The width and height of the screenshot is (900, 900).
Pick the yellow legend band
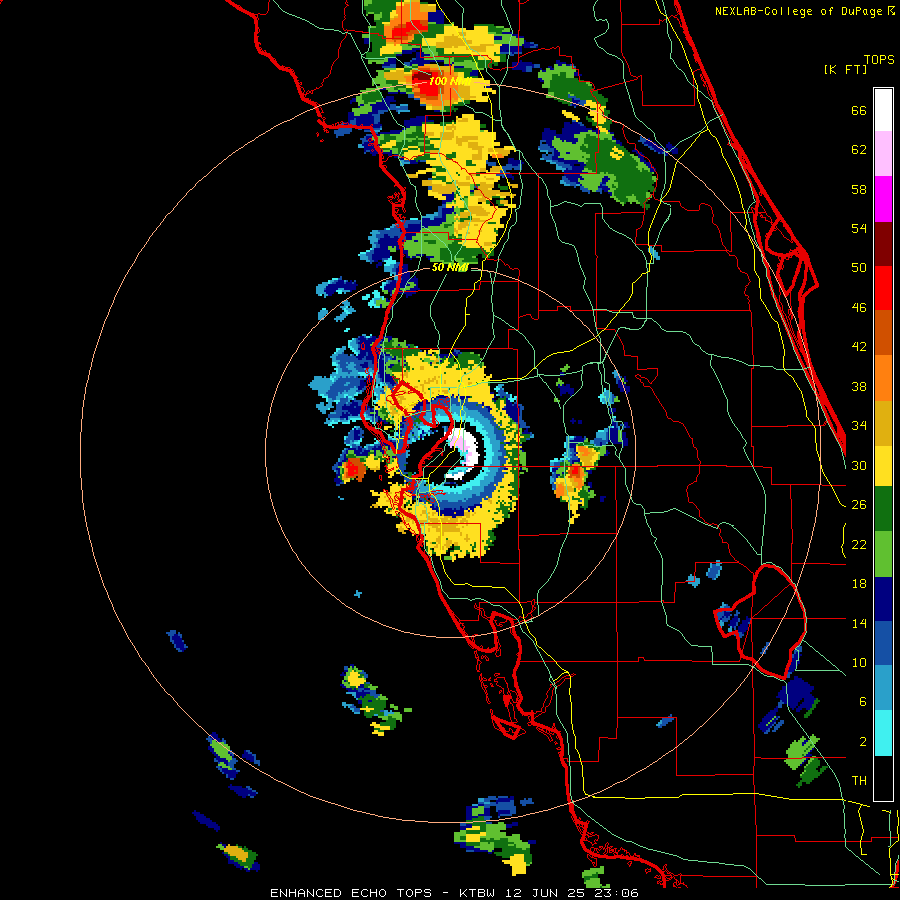click(x=883, y=466)
